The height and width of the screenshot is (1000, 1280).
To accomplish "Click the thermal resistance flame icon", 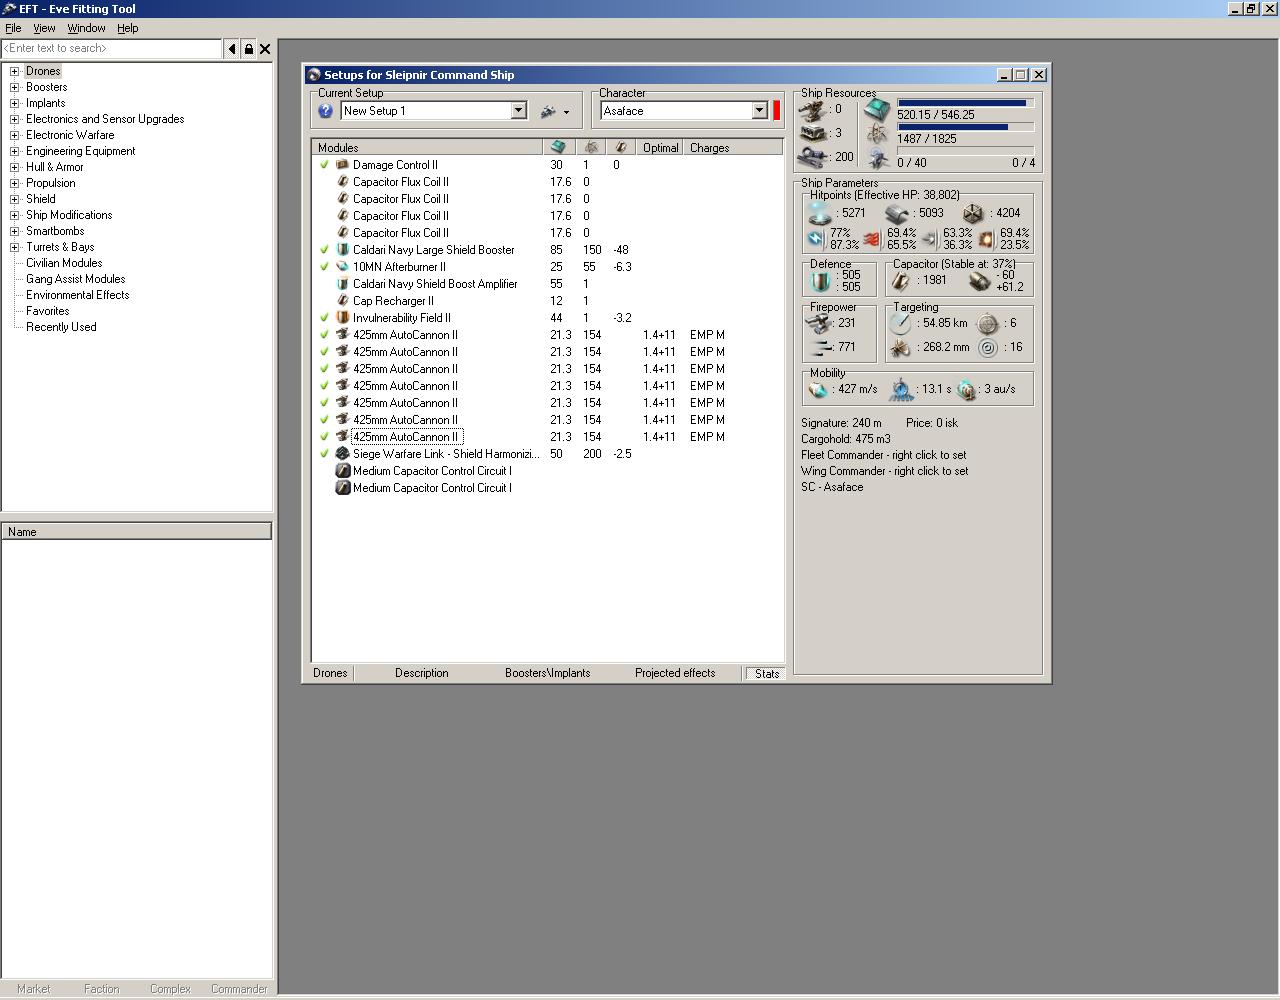I will pos(871,239).
